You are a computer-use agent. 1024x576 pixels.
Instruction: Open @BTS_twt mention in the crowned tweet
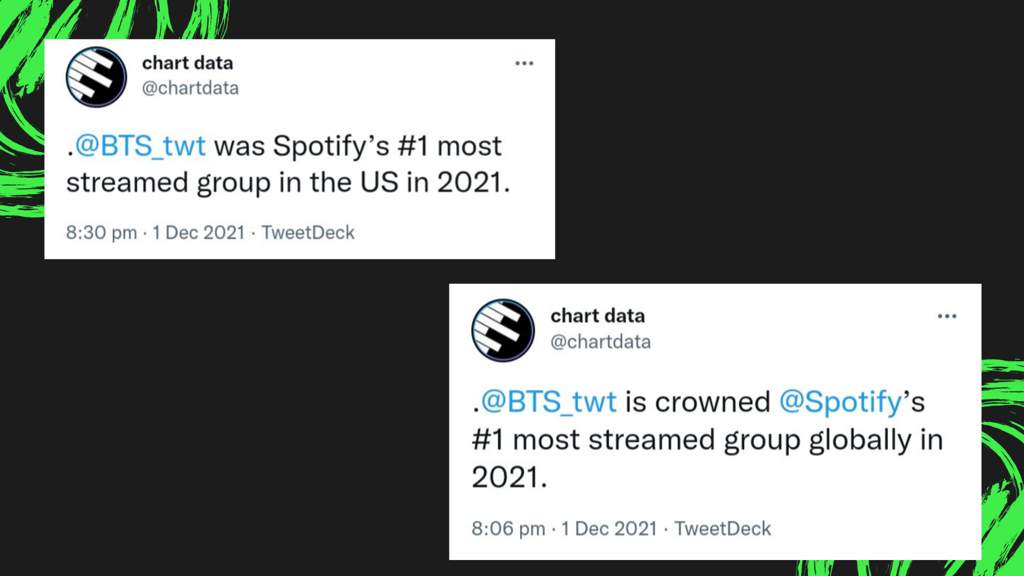(x=549, y=401)
